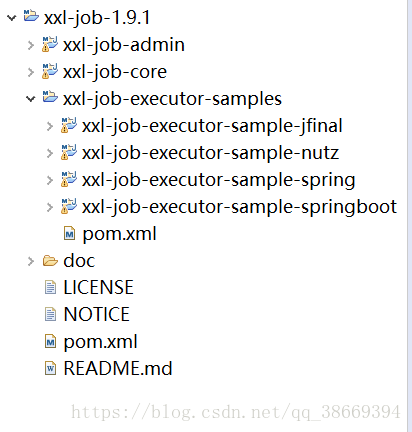
Task: Expand the xxl-job-core module
Action: click(x=31, y=72)
